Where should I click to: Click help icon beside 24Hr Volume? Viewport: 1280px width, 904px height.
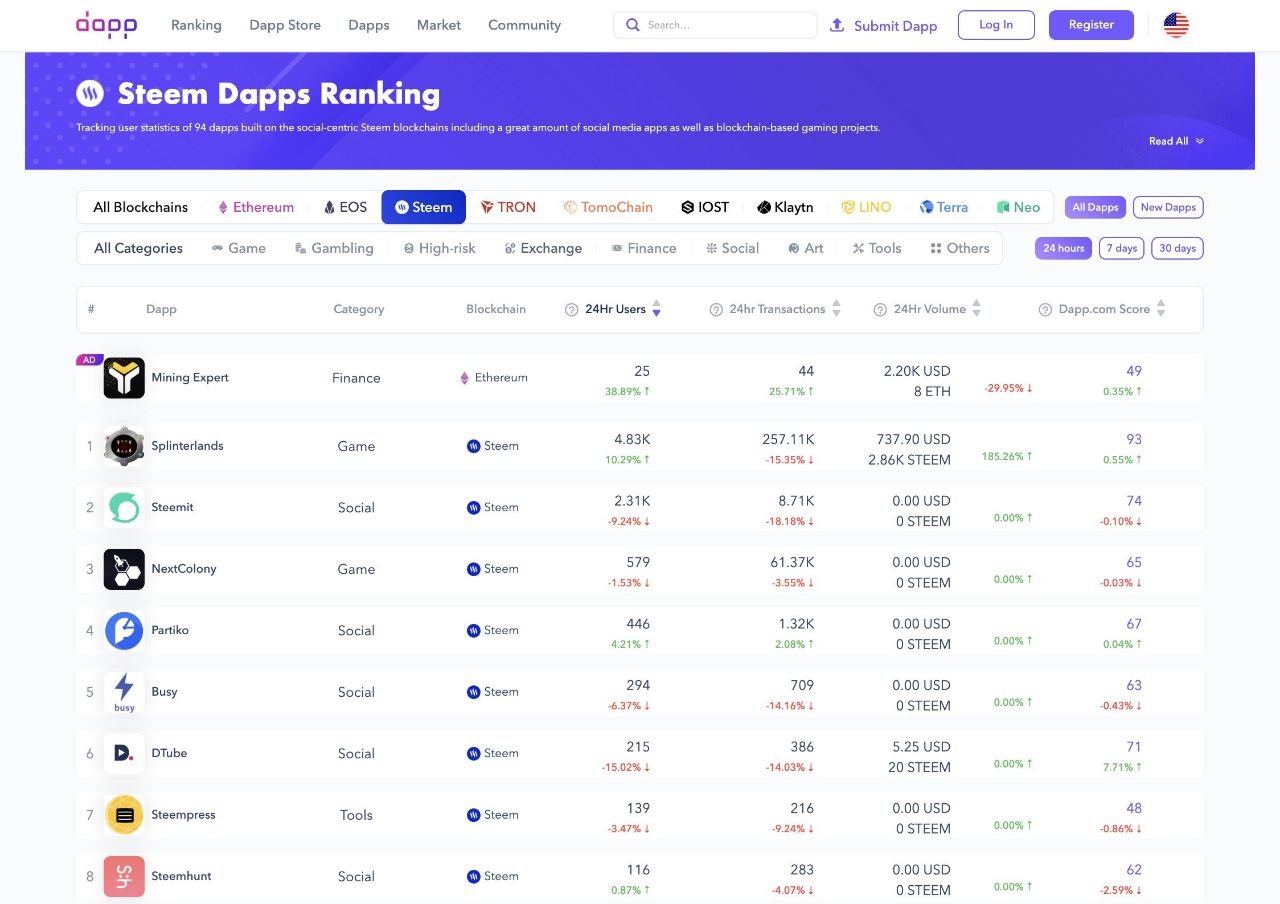(x=880, y=310)
